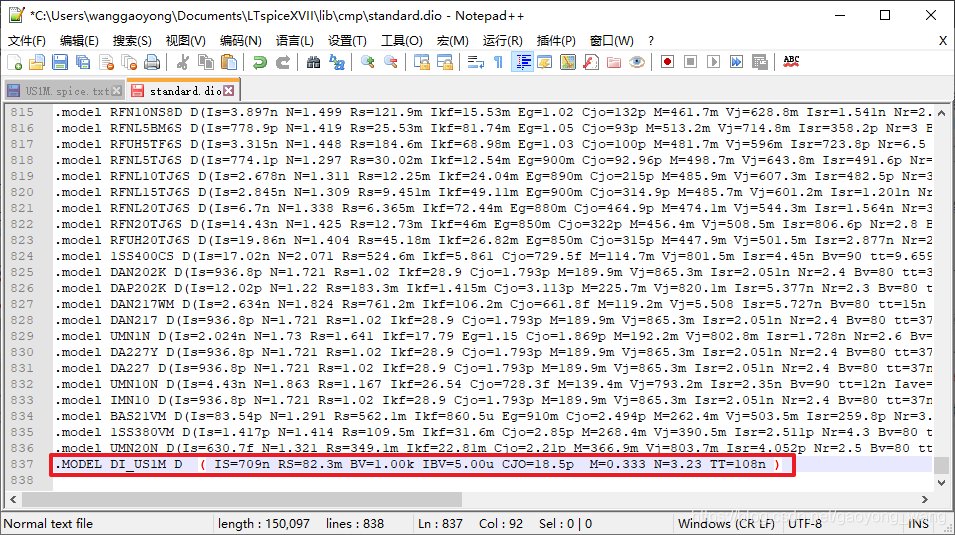Open the Function List panel
The height and width of the screenshot is (535, 955).
click(591, 62)
